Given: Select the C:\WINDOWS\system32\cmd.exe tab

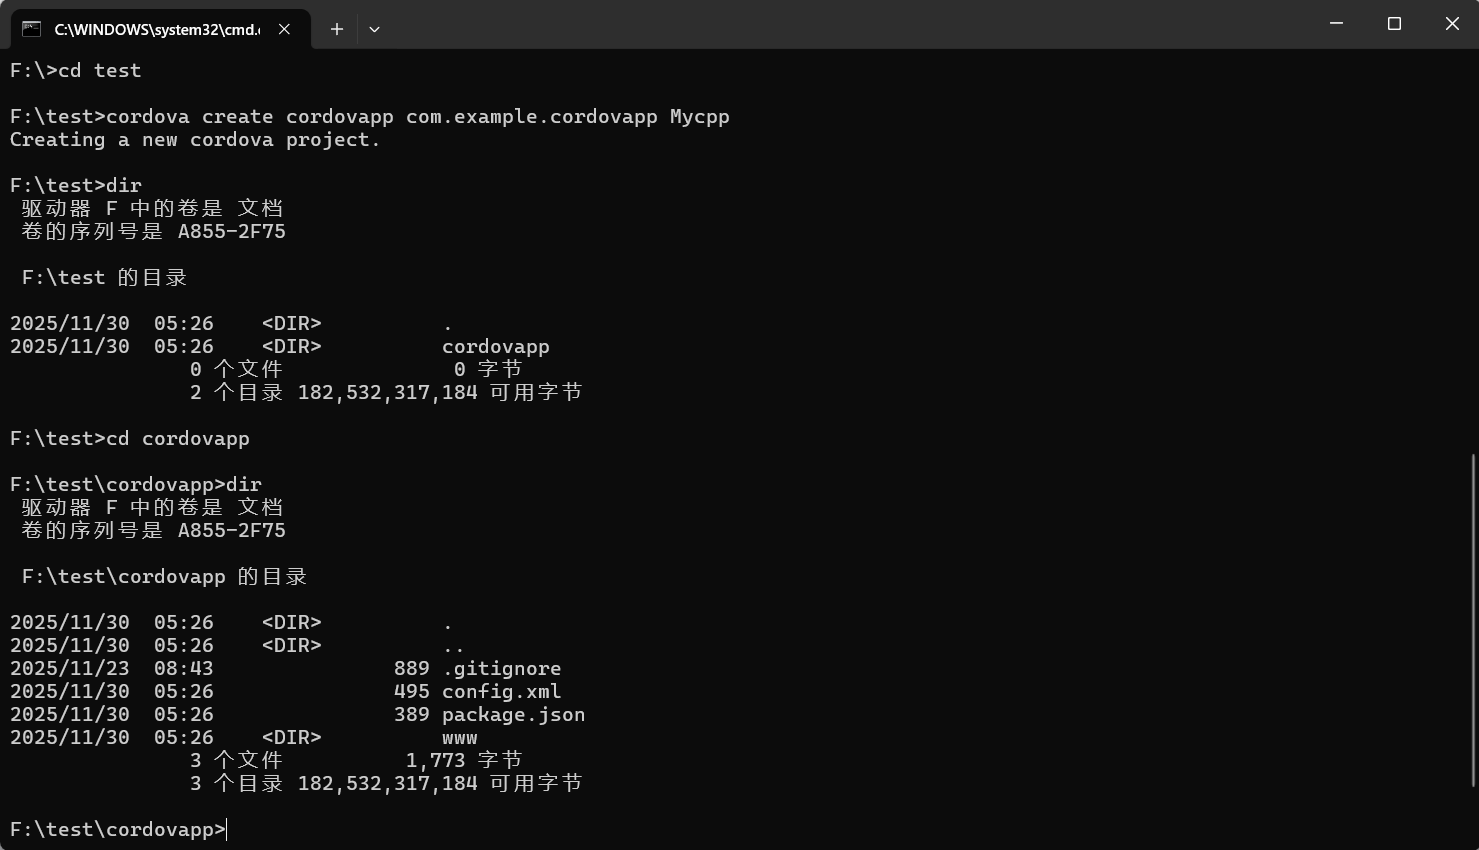Looking at the screenshot, I should (160, 29).
